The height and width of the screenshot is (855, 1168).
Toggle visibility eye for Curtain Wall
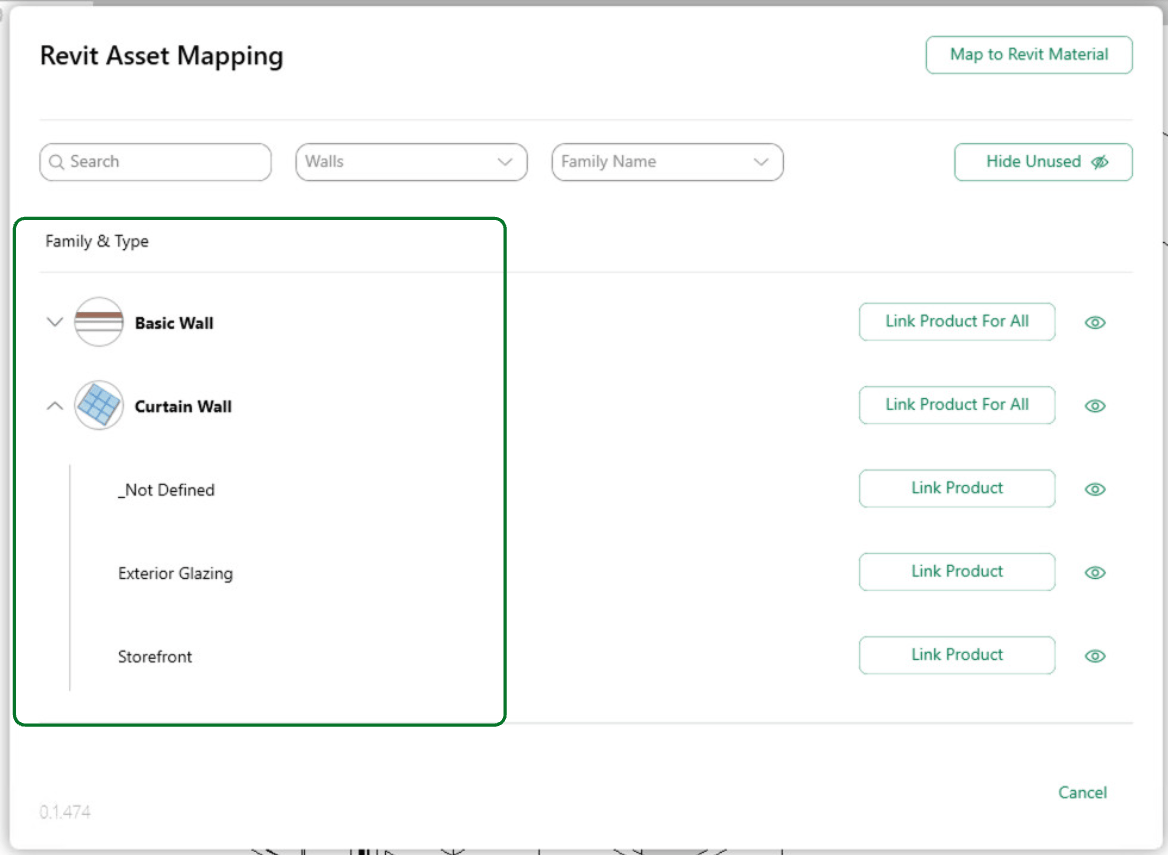1094,406
